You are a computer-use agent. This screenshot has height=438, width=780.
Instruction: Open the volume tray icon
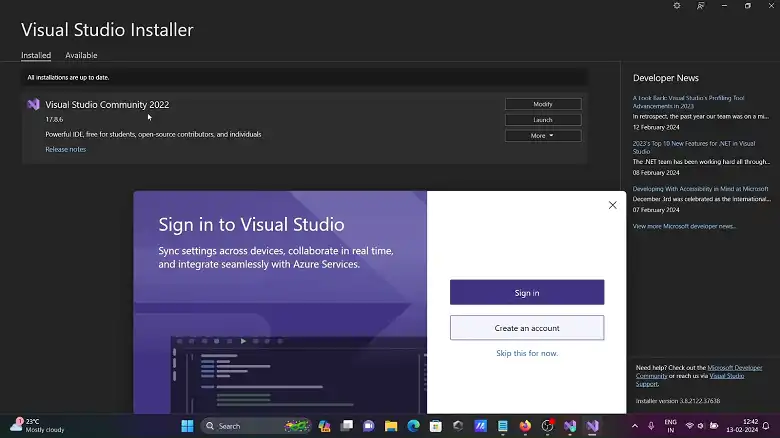(x=701, y=426)
